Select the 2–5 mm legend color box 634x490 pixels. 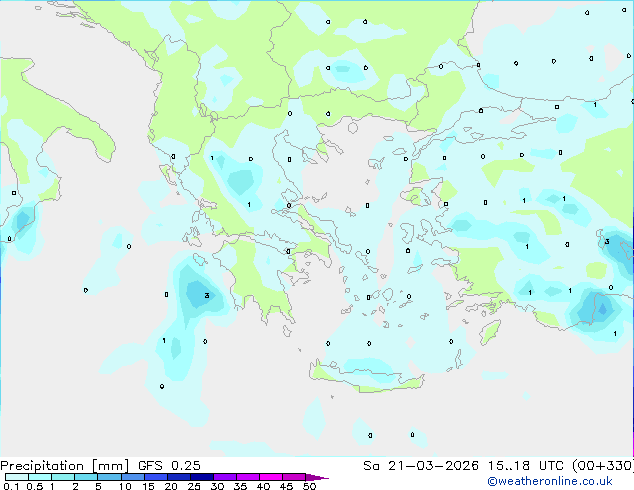point(86,477)
